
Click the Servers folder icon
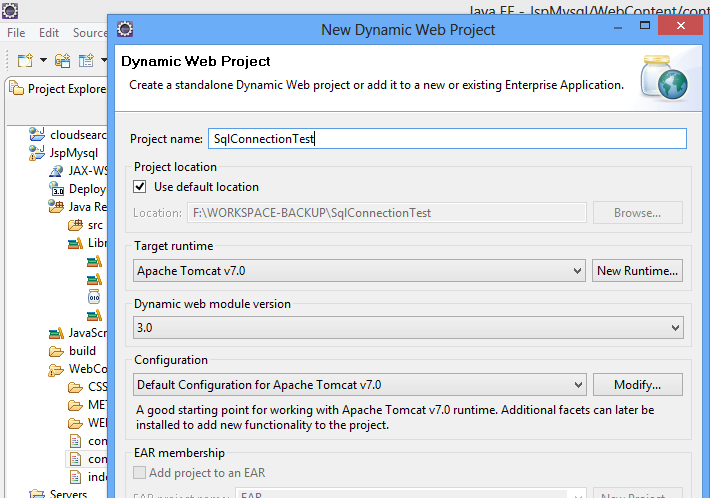(37, 493)
